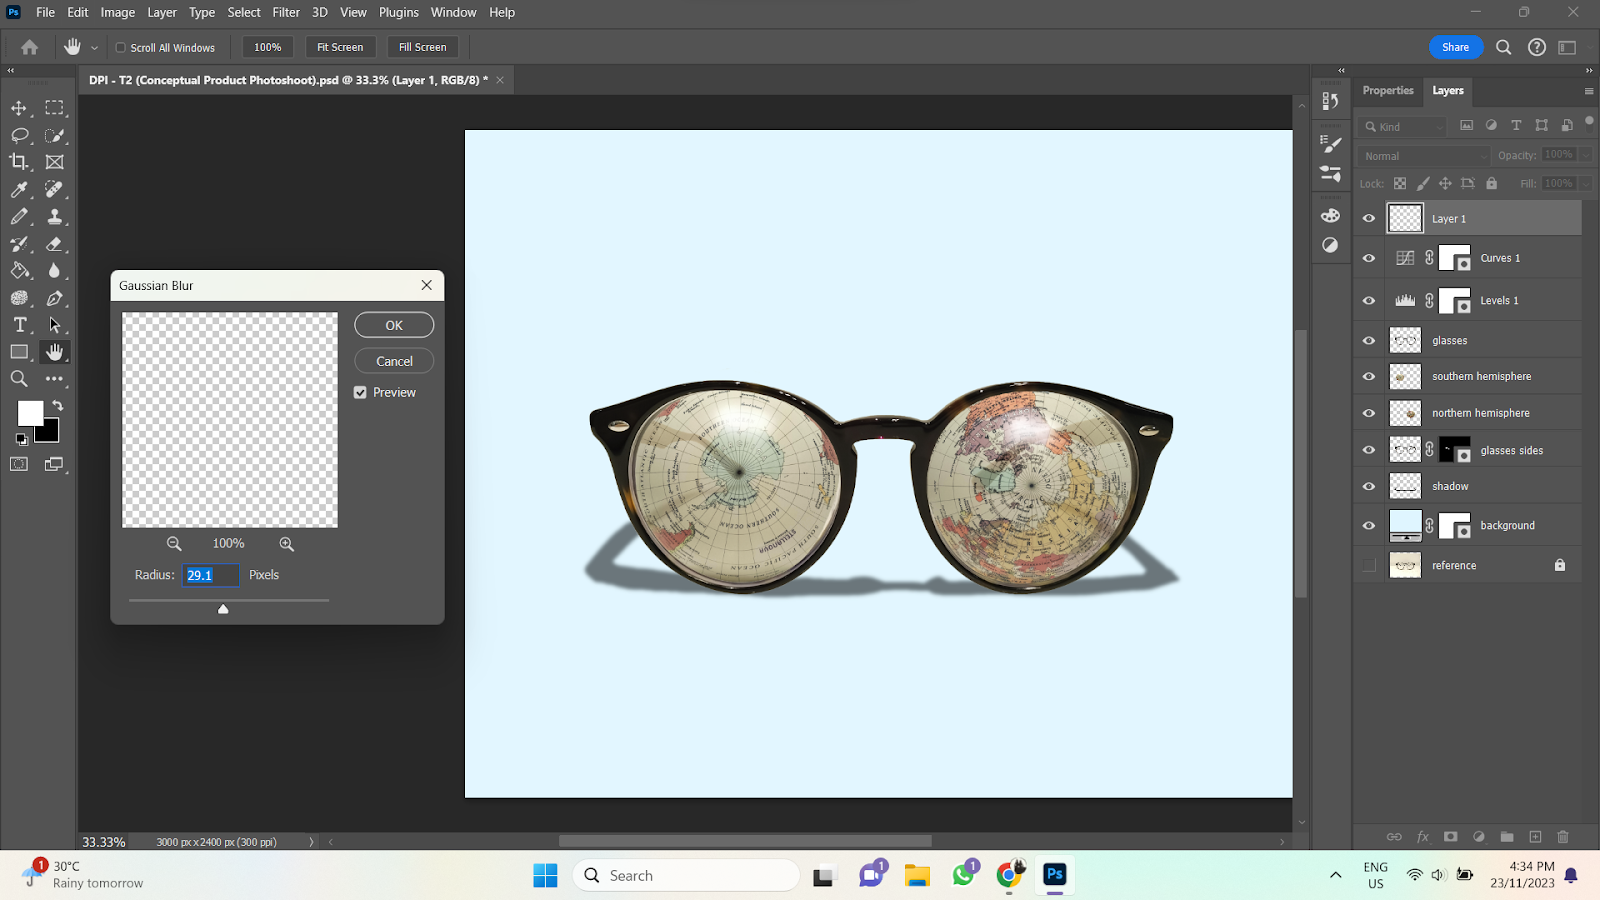Open Chrome from the taskbar
Viewport: 1600px width, 900px height.
coord(1009,875)
